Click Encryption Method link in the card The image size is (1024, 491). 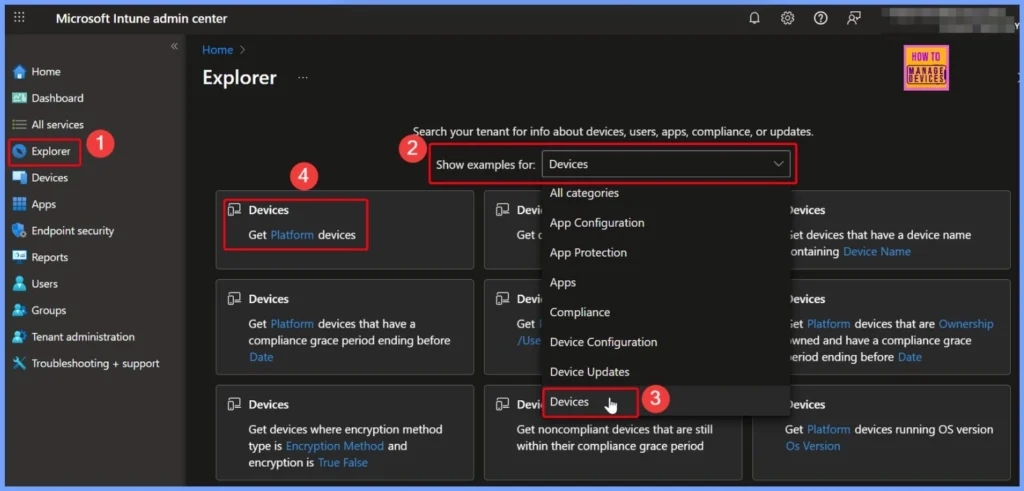click(x=335, y=446)
